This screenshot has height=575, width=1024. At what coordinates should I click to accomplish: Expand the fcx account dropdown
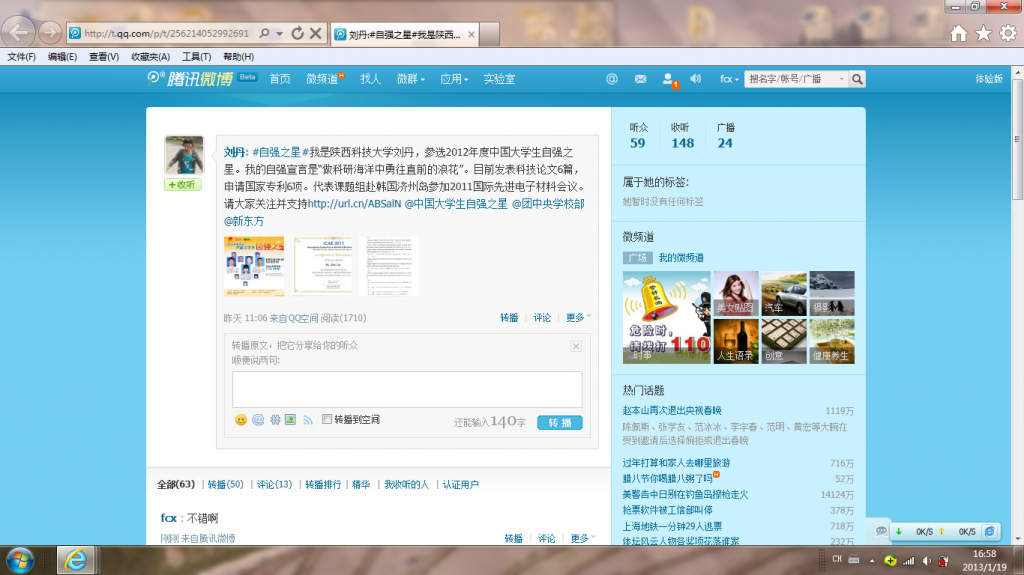click(x=729, y=79)
